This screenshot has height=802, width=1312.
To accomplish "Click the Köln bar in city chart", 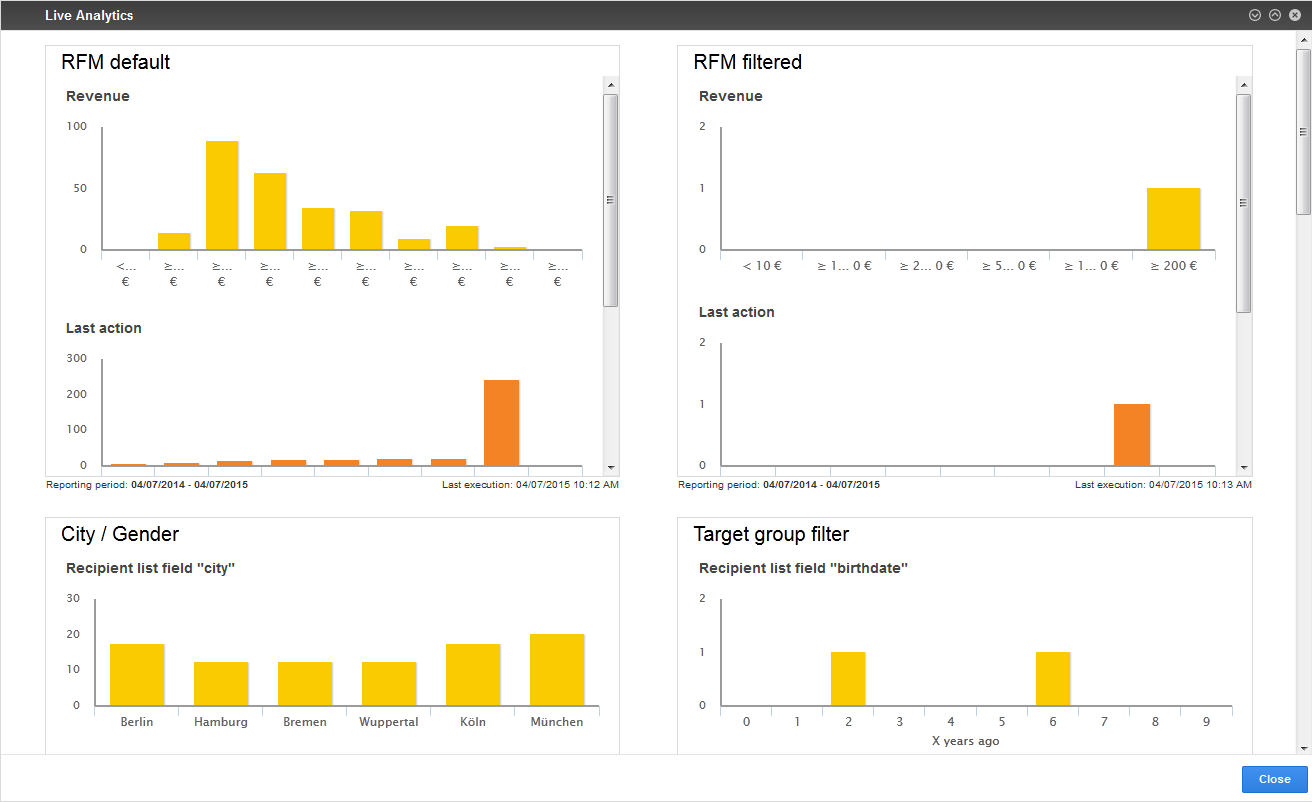I will (x=473, y=675).
